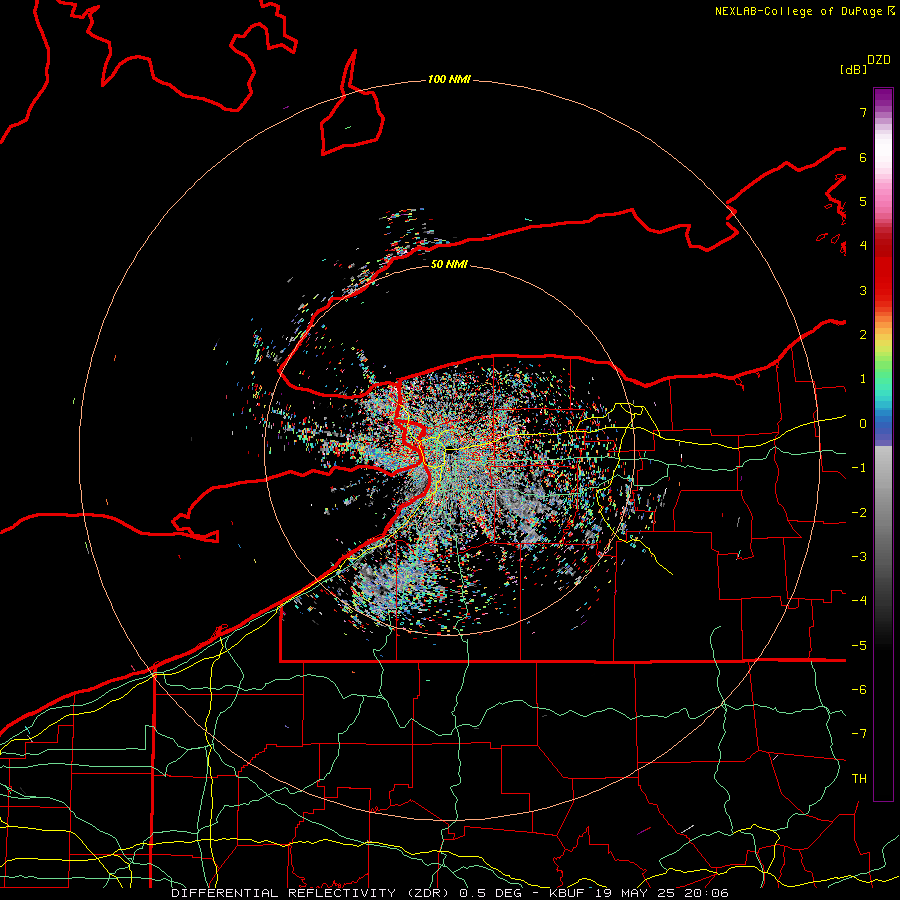Click the 5 value on the color scale
This screenshot has width=900, height=900.
[863, 201]
